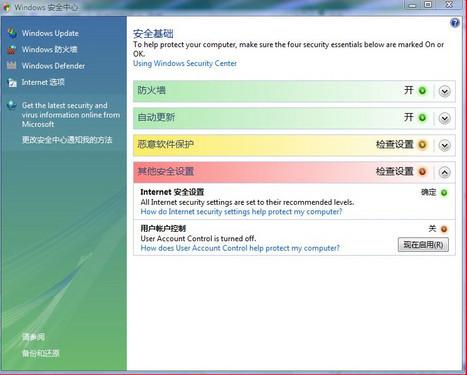Click the 请参阅 label in sidebar
This screenshot has height=375, width=467.
pos(33,337)
